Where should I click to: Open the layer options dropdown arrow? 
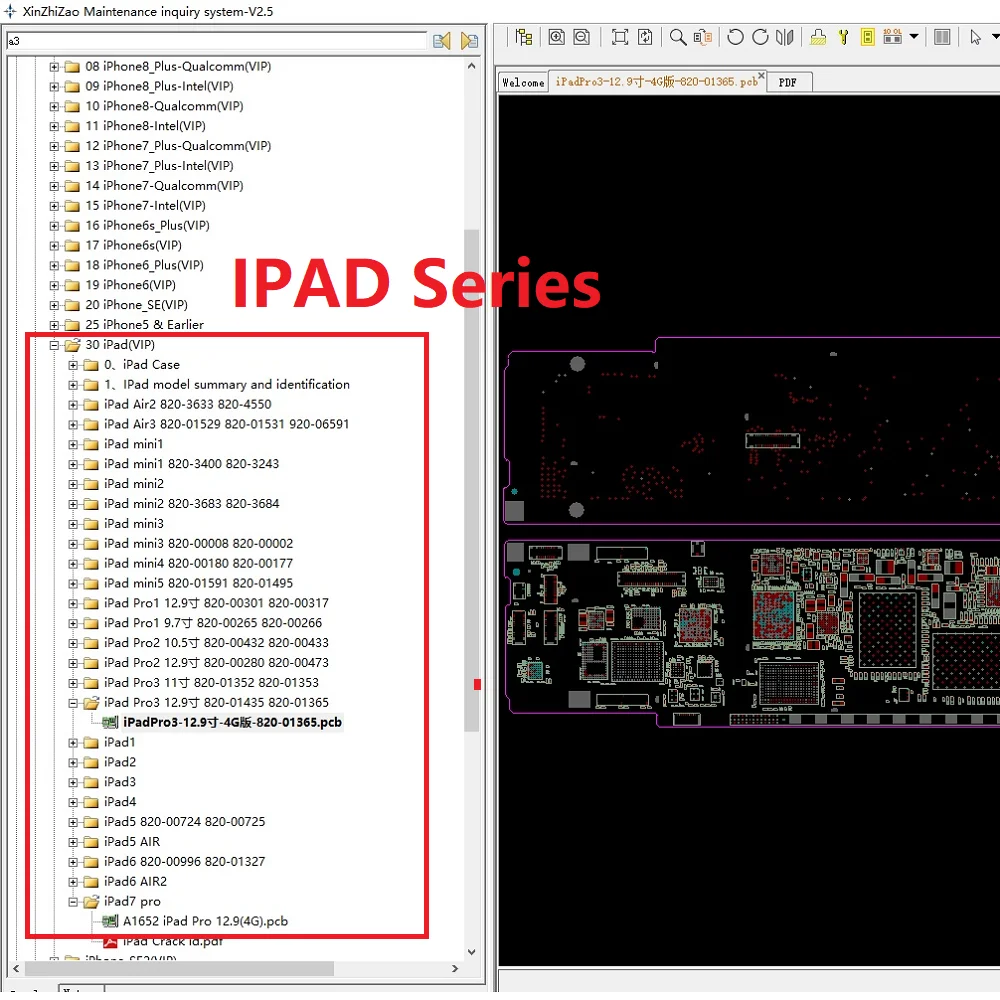click(x=913, y=37)
